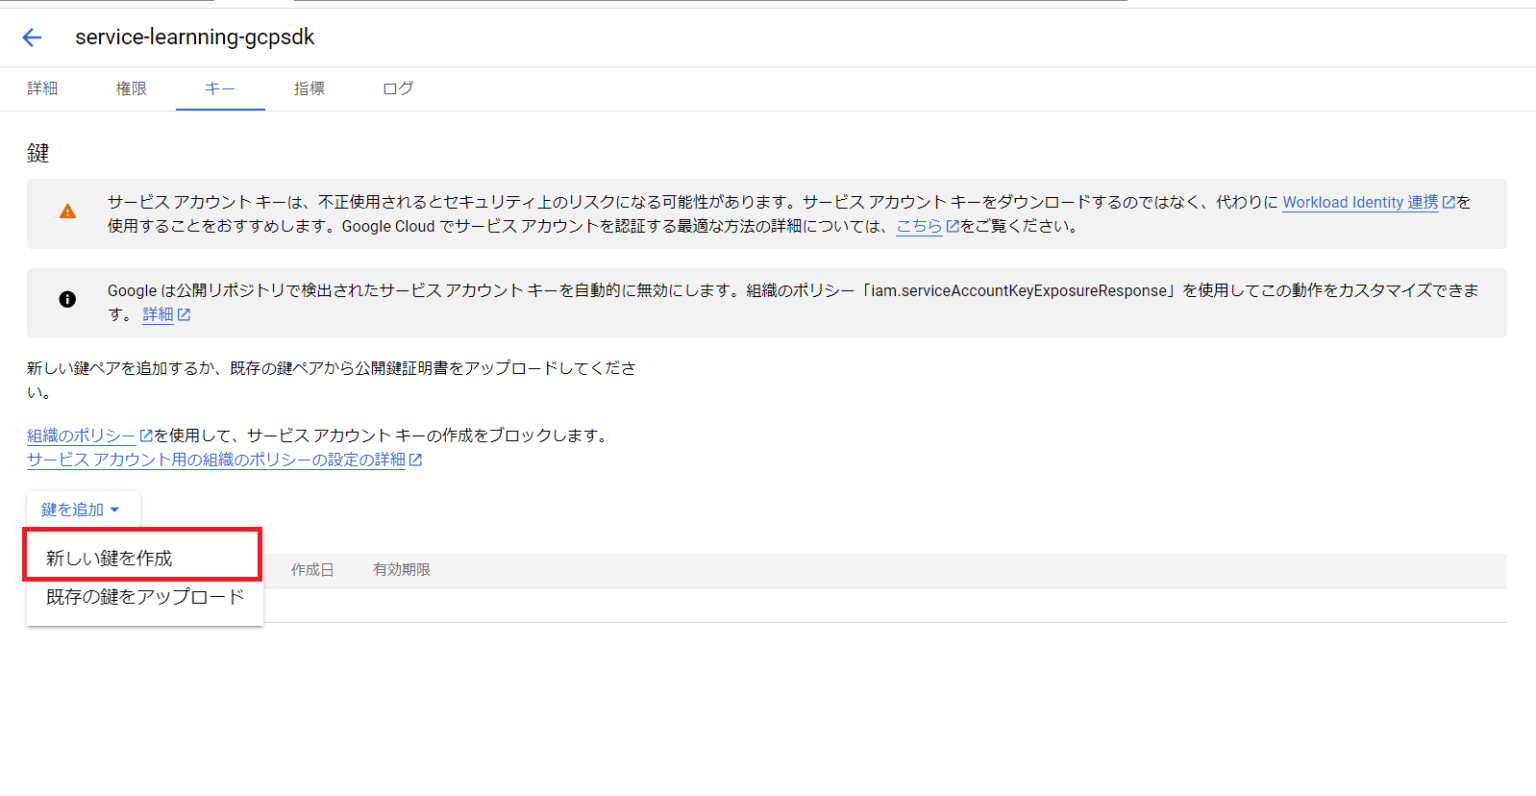
Task: Click the external link icon after ポリシーの設定の詳細
Action: [416, 460]
